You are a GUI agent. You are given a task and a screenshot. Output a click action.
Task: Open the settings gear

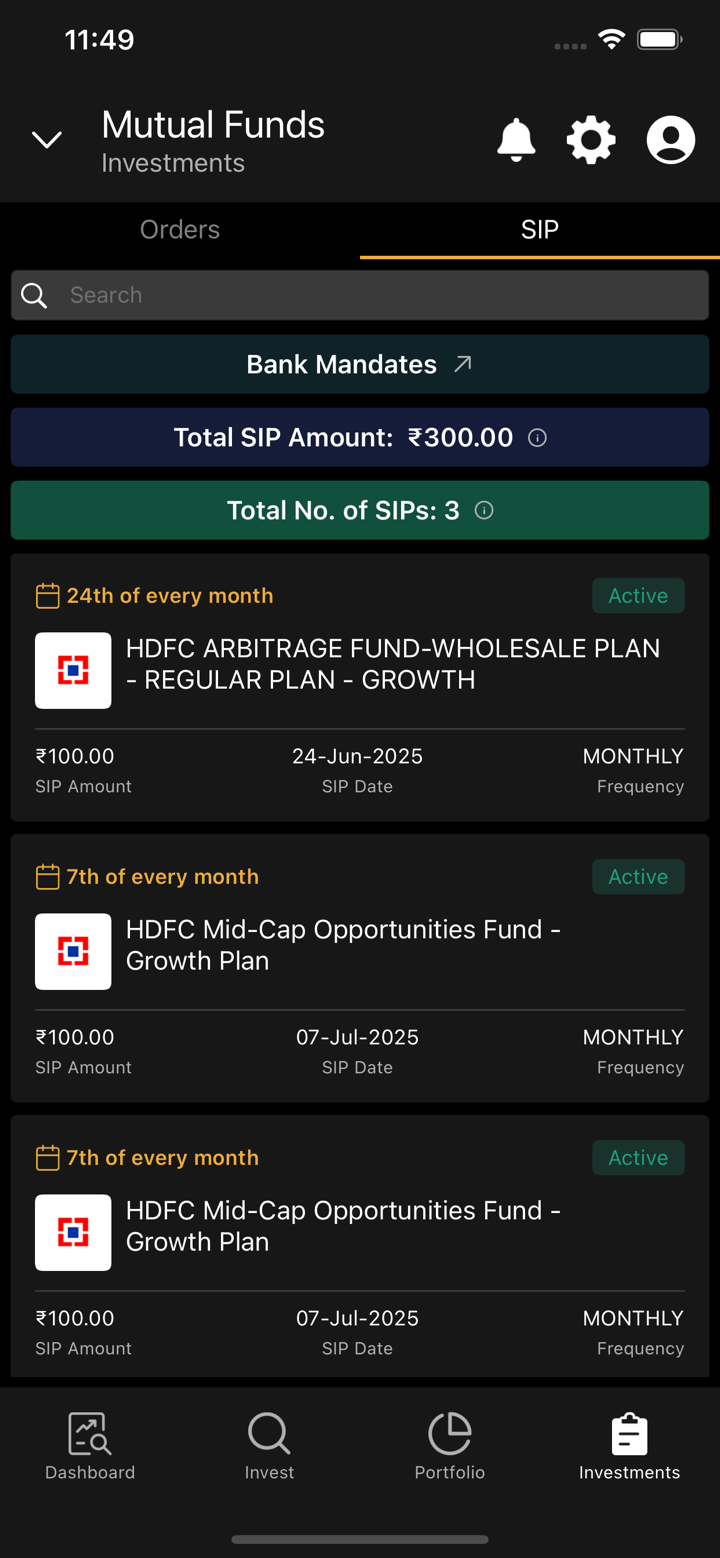[591, 140]
